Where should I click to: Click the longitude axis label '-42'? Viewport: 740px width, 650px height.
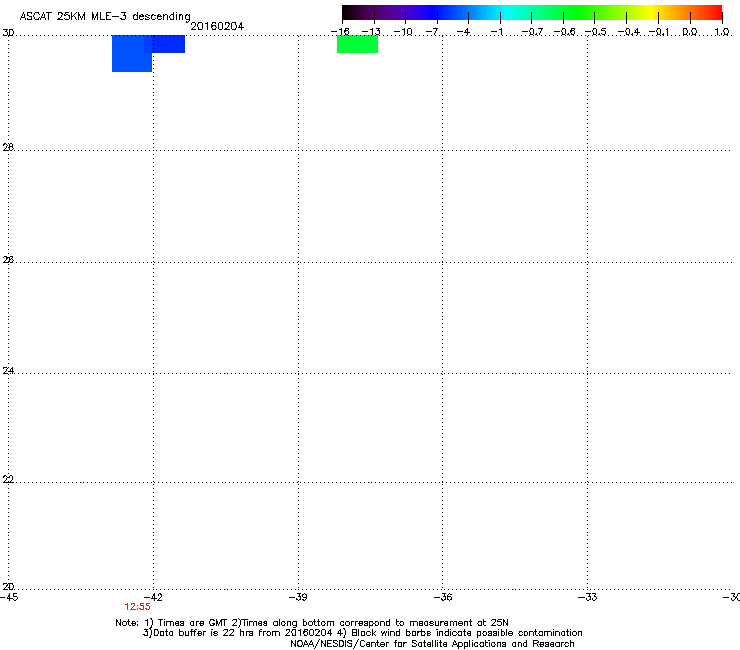(x=153, y=597)
